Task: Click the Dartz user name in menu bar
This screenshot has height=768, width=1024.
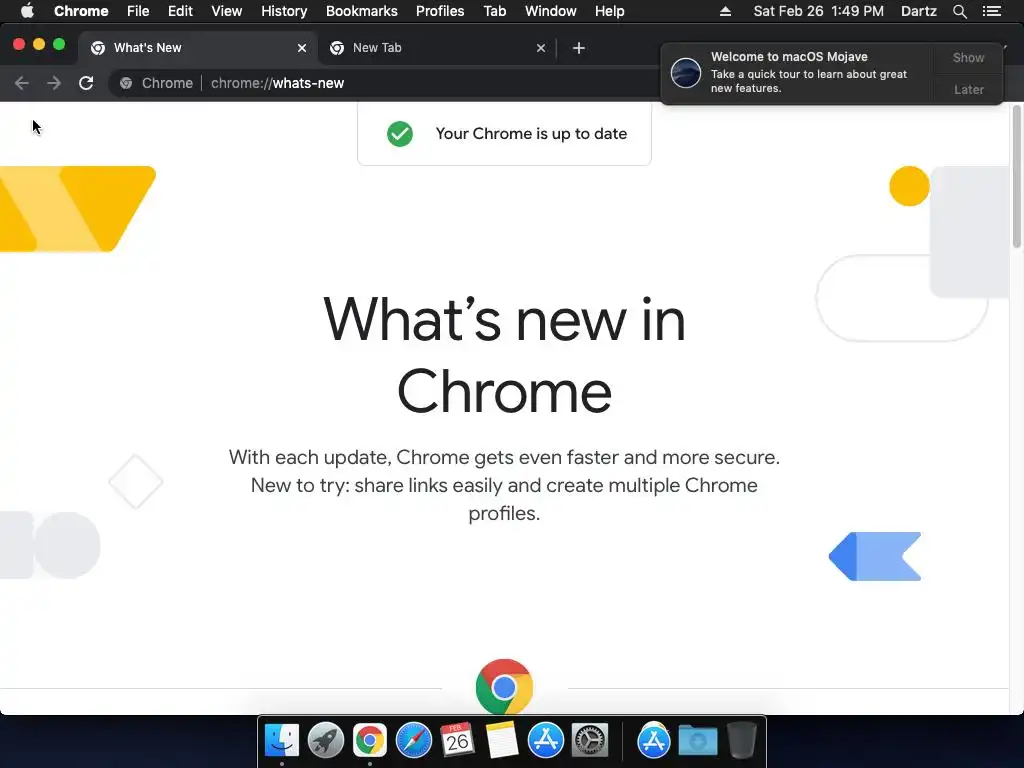Action: point(918,11)
